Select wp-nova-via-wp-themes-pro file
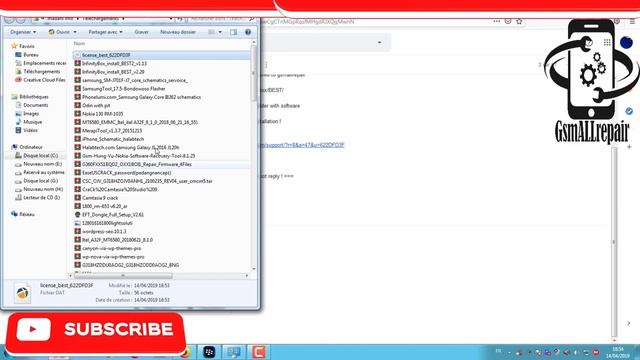This screenshot has width=640, height=360. [x=113, y=257]
